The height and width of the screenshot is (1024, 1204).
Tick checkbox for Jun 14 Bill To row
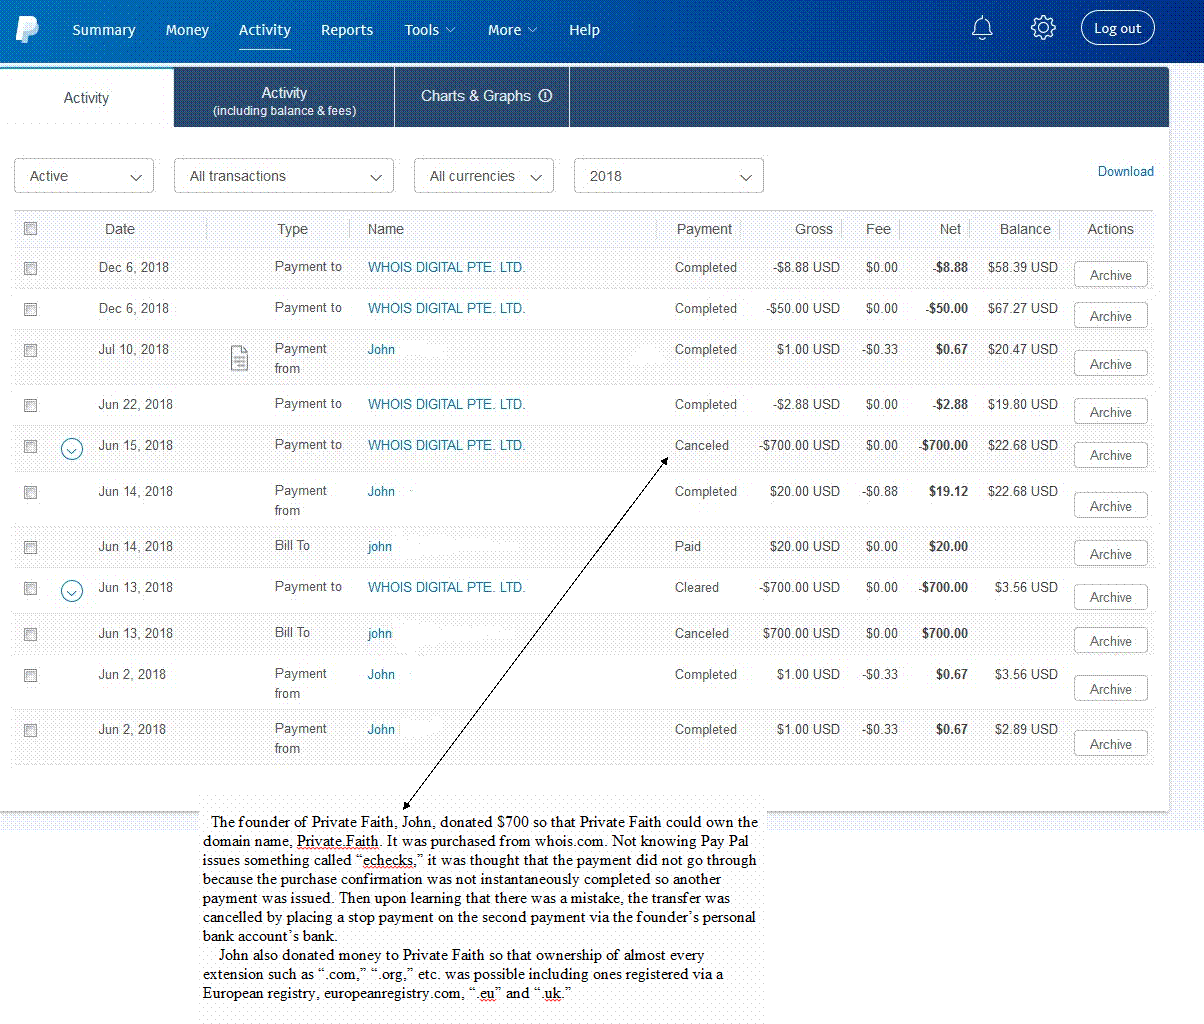tap(31, 547)
